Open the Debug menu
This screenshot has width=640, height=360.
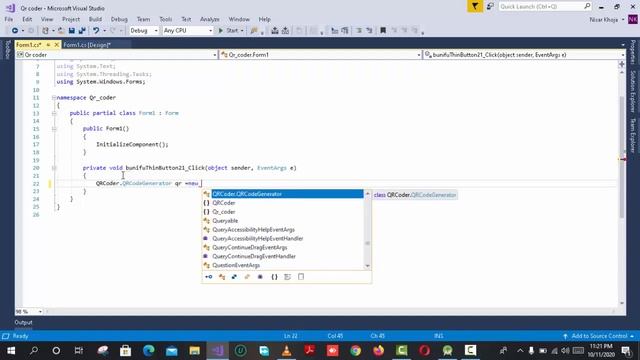pyautogui.click(x=119, y=19)
